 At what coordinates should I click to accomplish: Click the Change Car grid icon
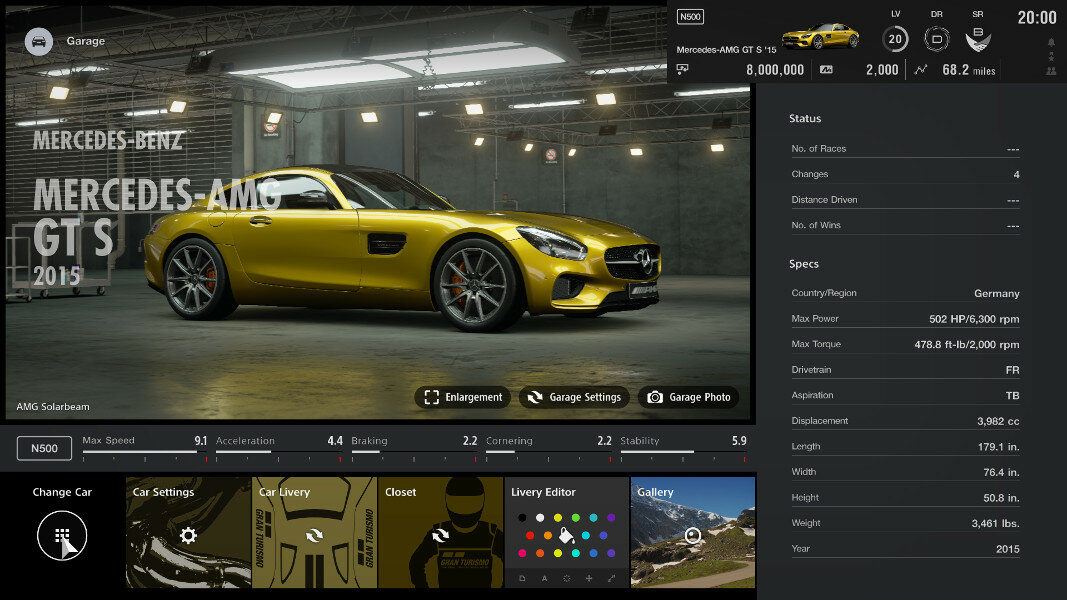pyautogui.click(x=60, y=536)
